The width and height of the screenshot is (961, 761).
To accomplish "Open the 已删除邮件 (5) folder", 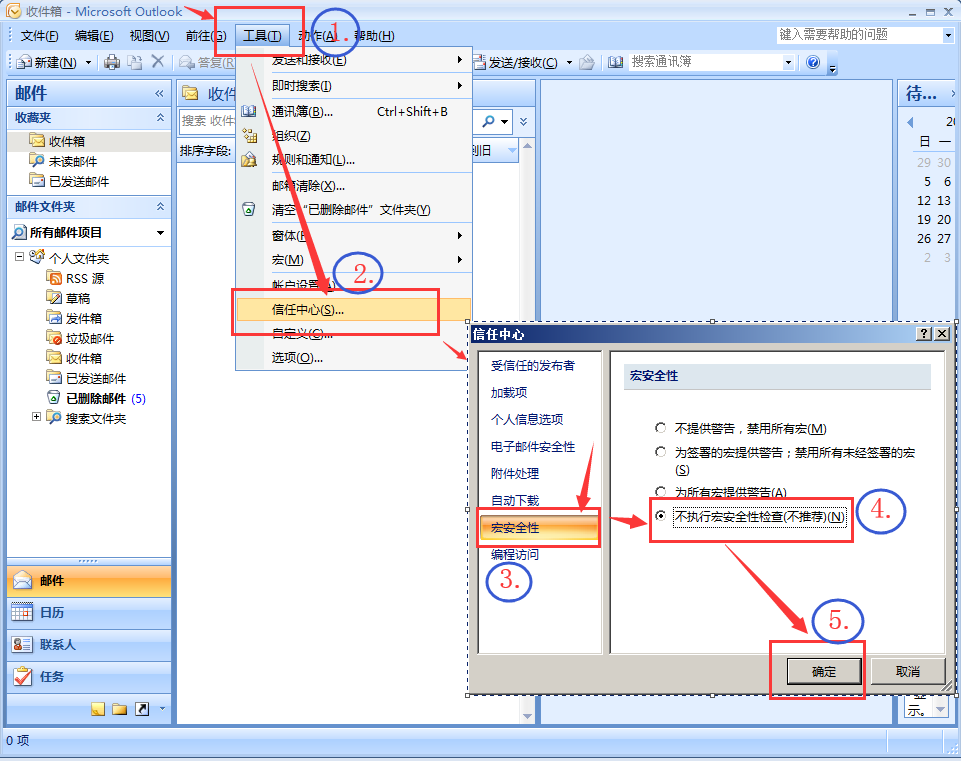I will pyautogui.click(x=105, y=398).
